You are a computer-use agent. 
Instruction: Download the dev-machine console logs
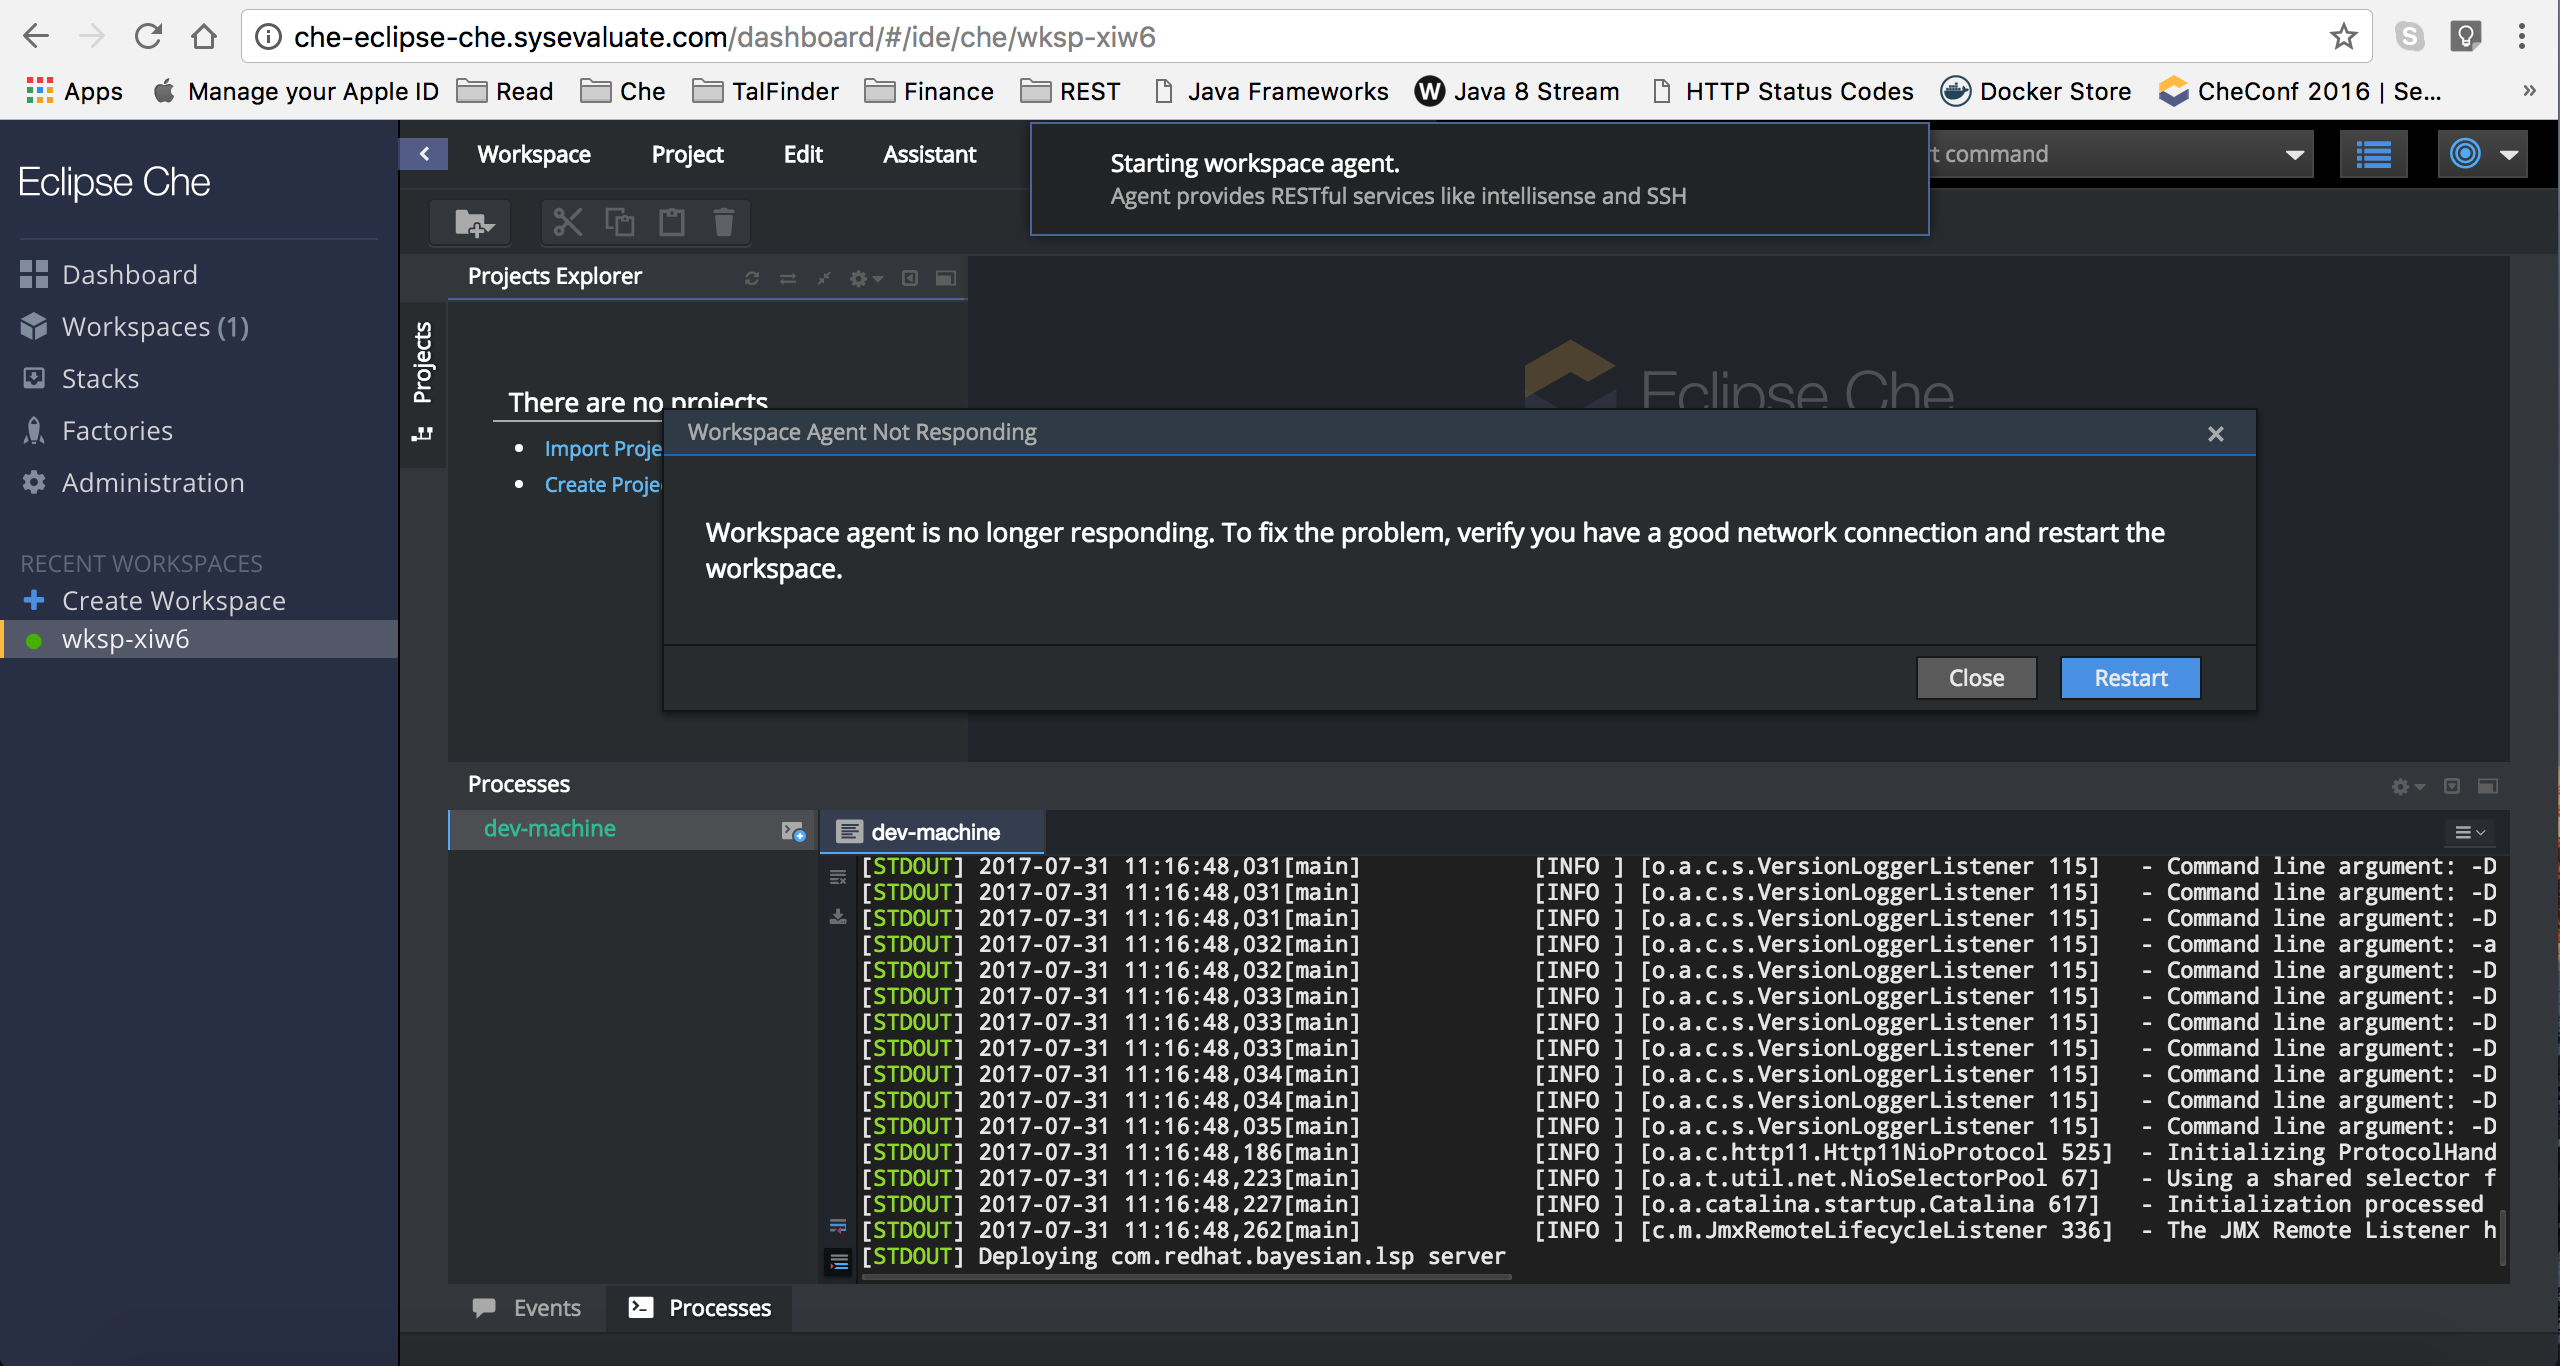[838, 917]
